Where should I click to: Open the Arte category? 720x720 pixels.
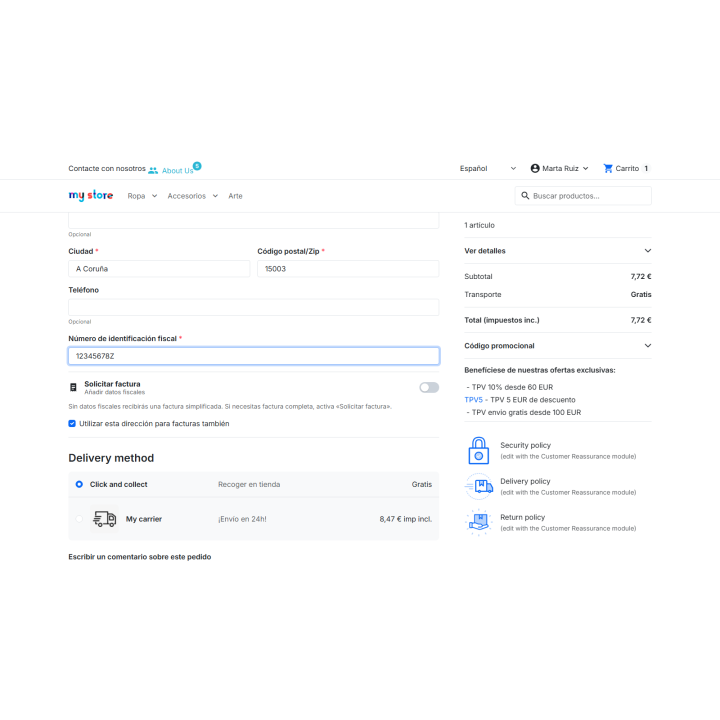pos(235,196)
